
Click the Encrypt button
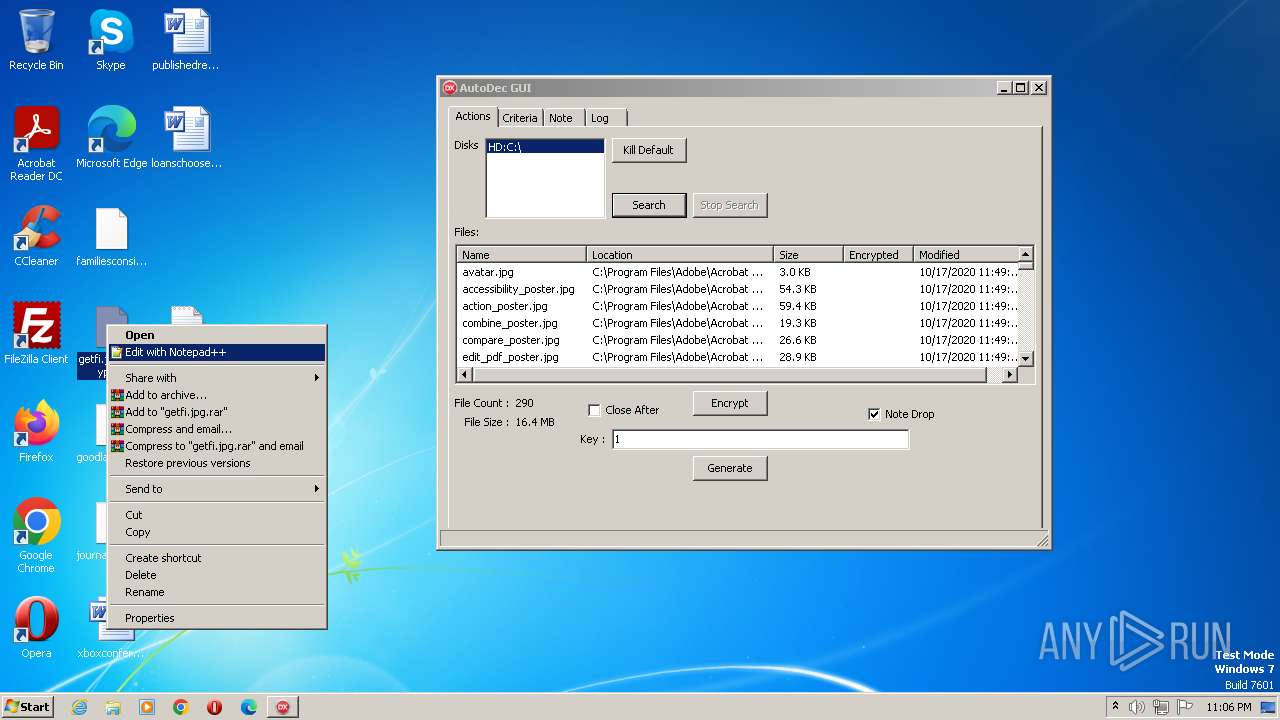coord(730,403)
